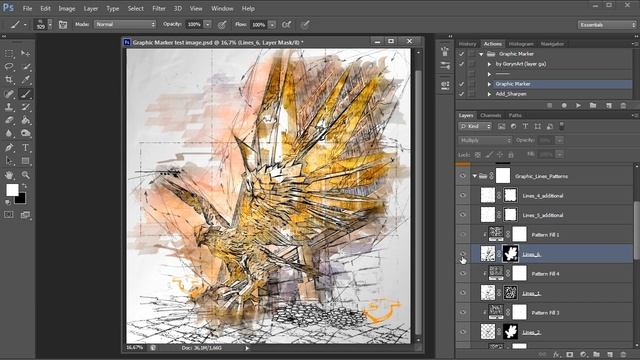
Task: Swap foreground and background colors
Action: pyautogui.click(x=25, y=186)
